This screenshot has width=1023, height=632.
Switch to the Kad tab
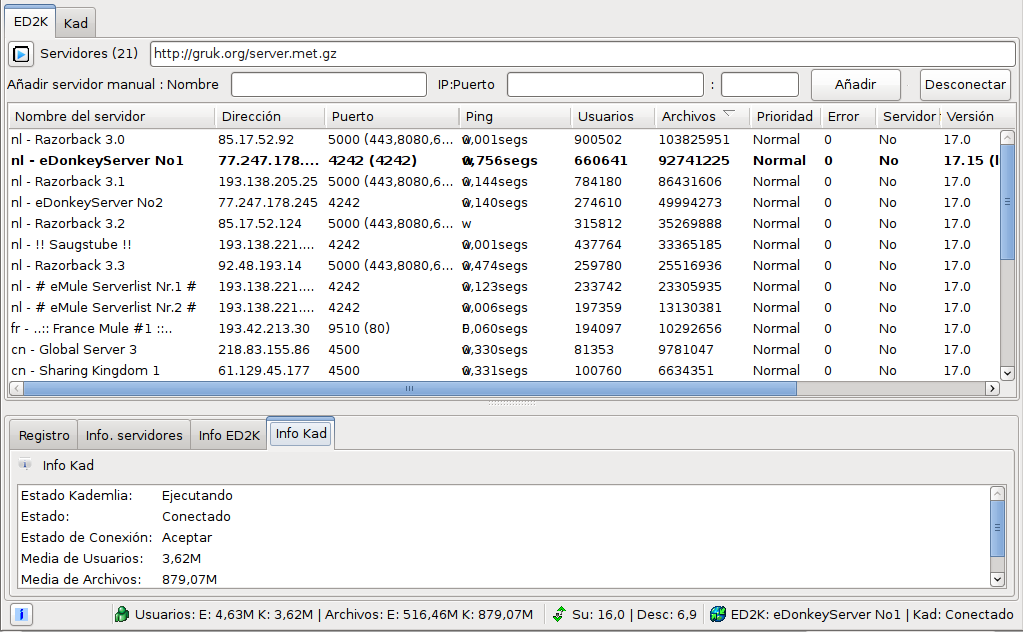75,21
